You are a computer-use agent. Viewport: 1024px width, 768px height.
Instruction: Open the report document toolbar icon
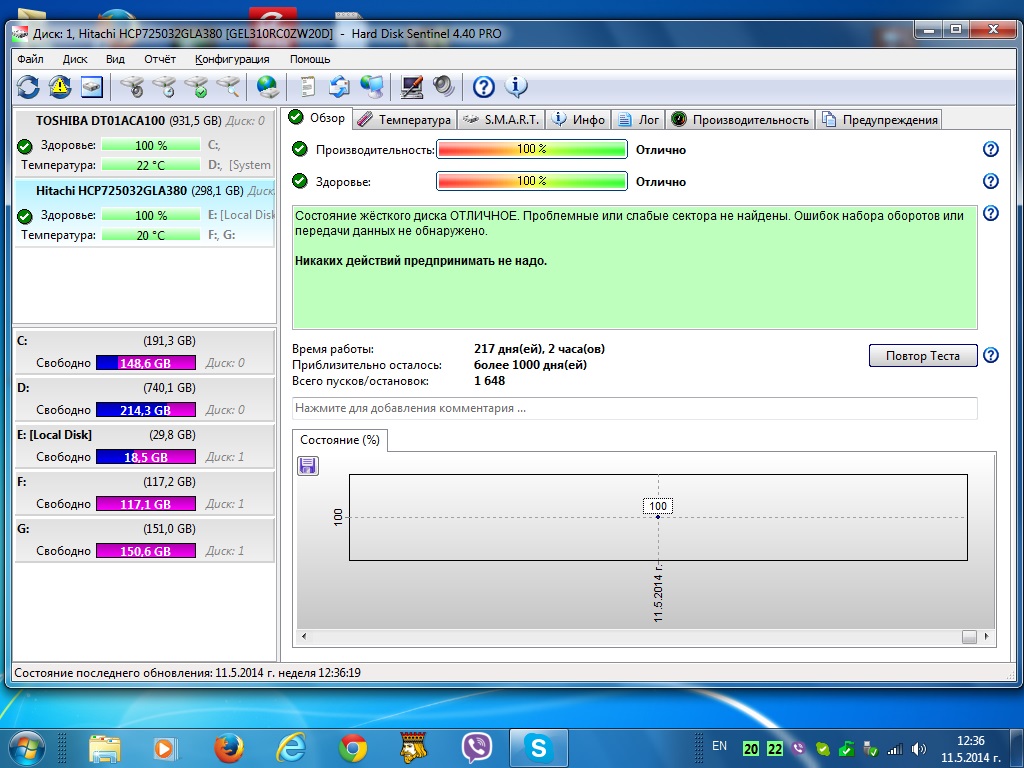pos(306,87)
